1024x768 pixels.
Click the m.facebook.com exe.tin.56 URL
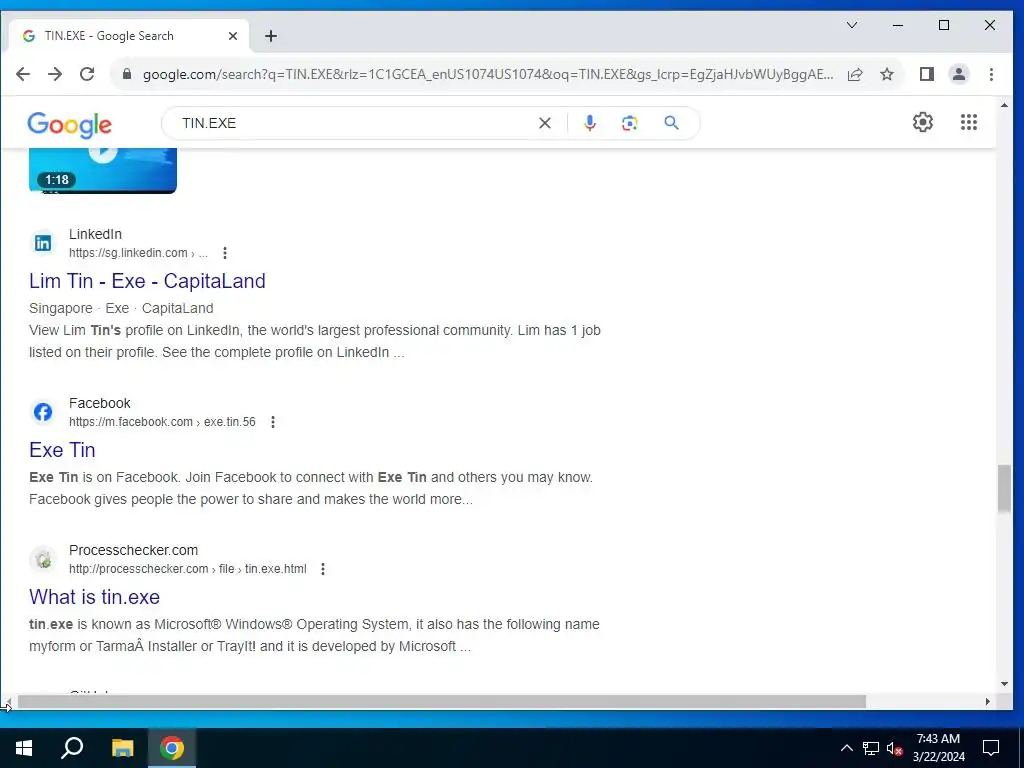[162, 422]
